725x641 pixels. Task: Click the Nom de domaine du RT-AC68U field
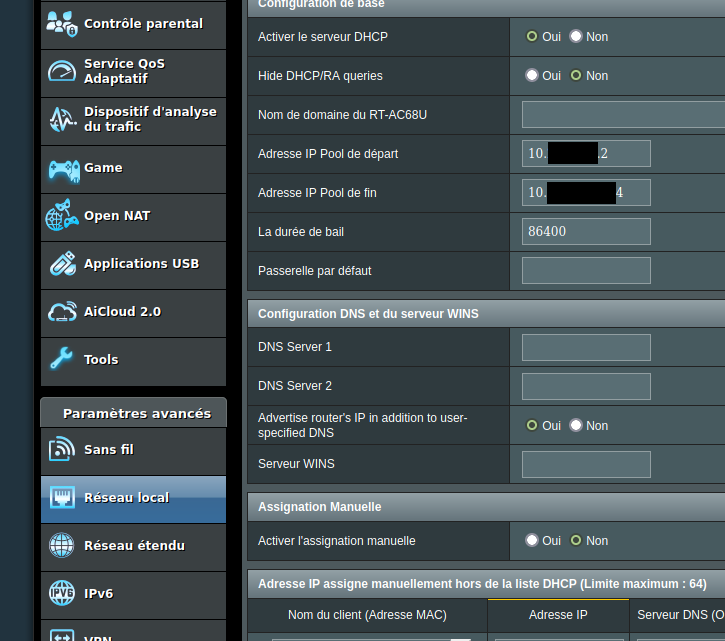click(x=623, y=115)
